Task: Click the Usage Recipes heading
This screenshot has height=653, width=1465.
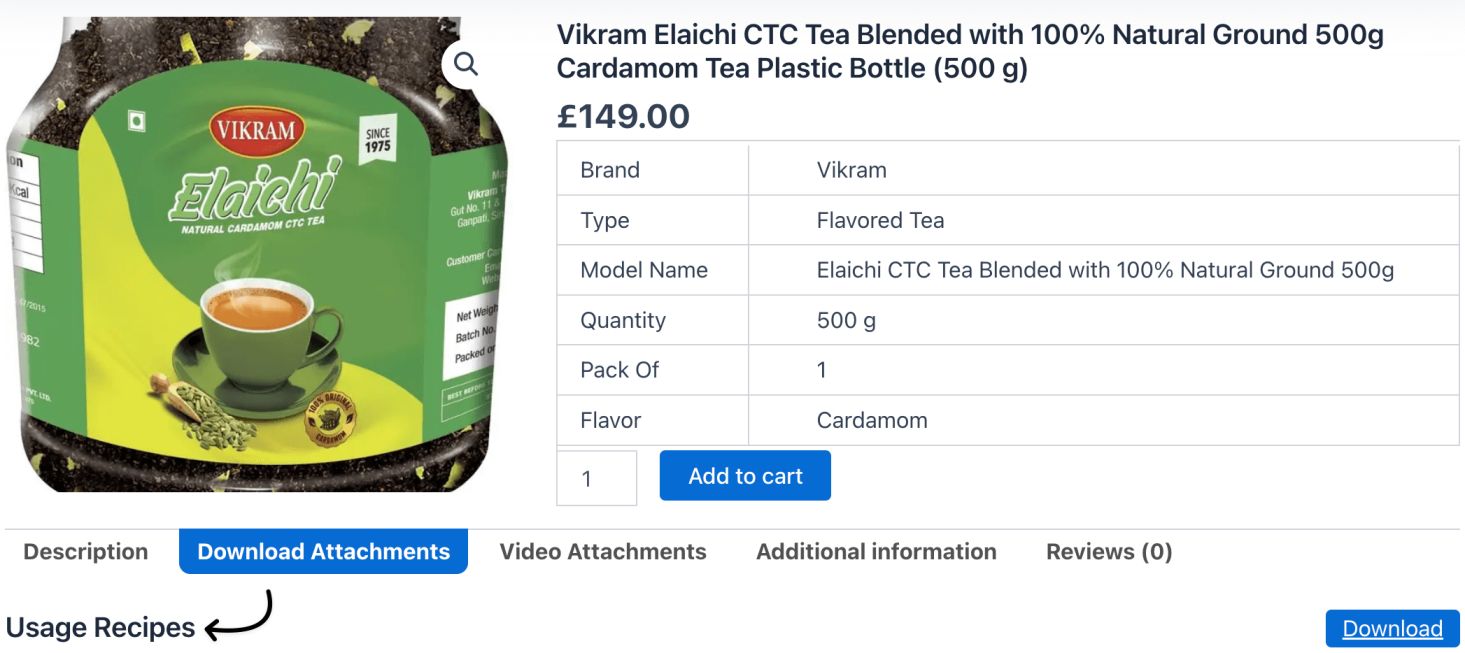Action: pos(100,628)
